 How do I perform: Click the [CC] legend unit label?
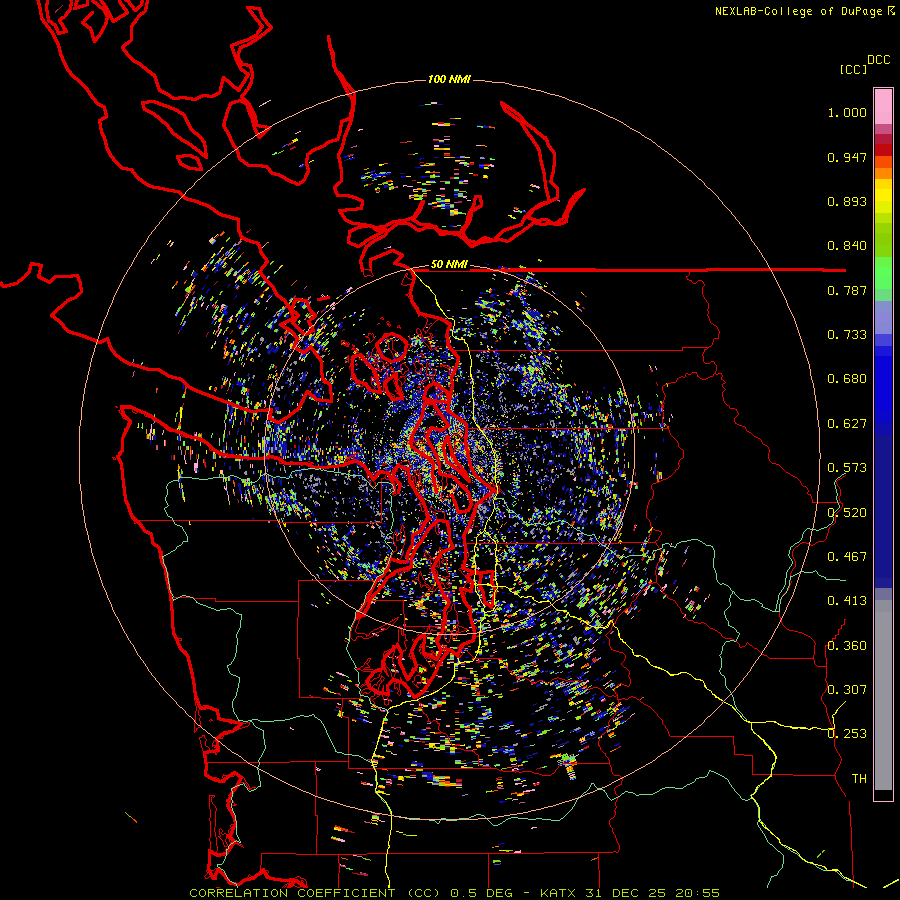click(854, 69)
